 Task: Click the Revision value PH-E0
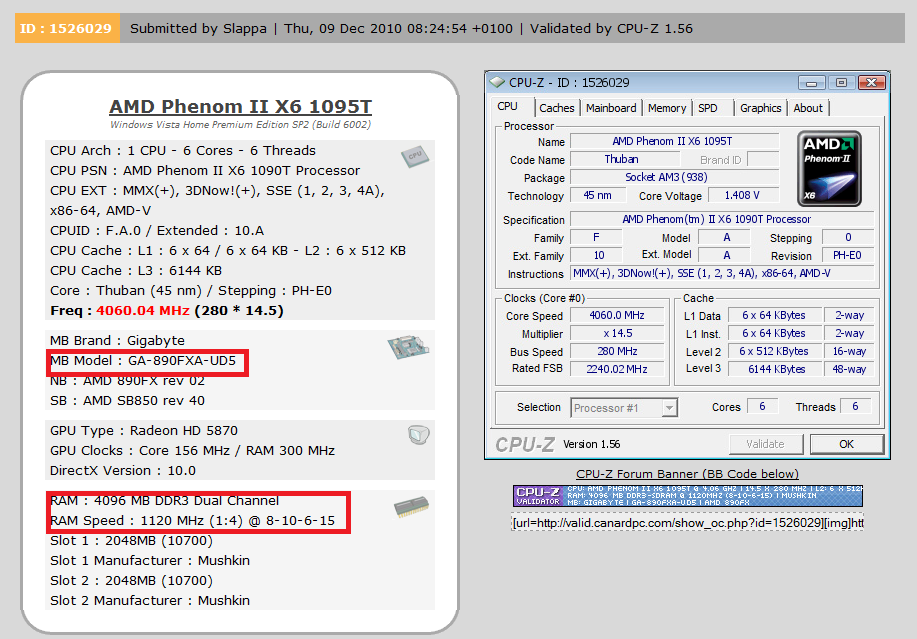[847, 255]
